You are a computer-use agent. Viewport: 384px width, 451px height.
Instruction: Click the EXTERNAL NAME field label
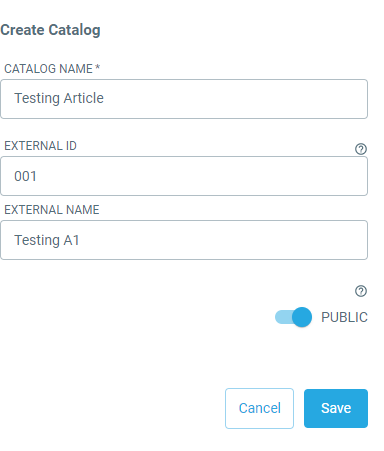[52, 210]
